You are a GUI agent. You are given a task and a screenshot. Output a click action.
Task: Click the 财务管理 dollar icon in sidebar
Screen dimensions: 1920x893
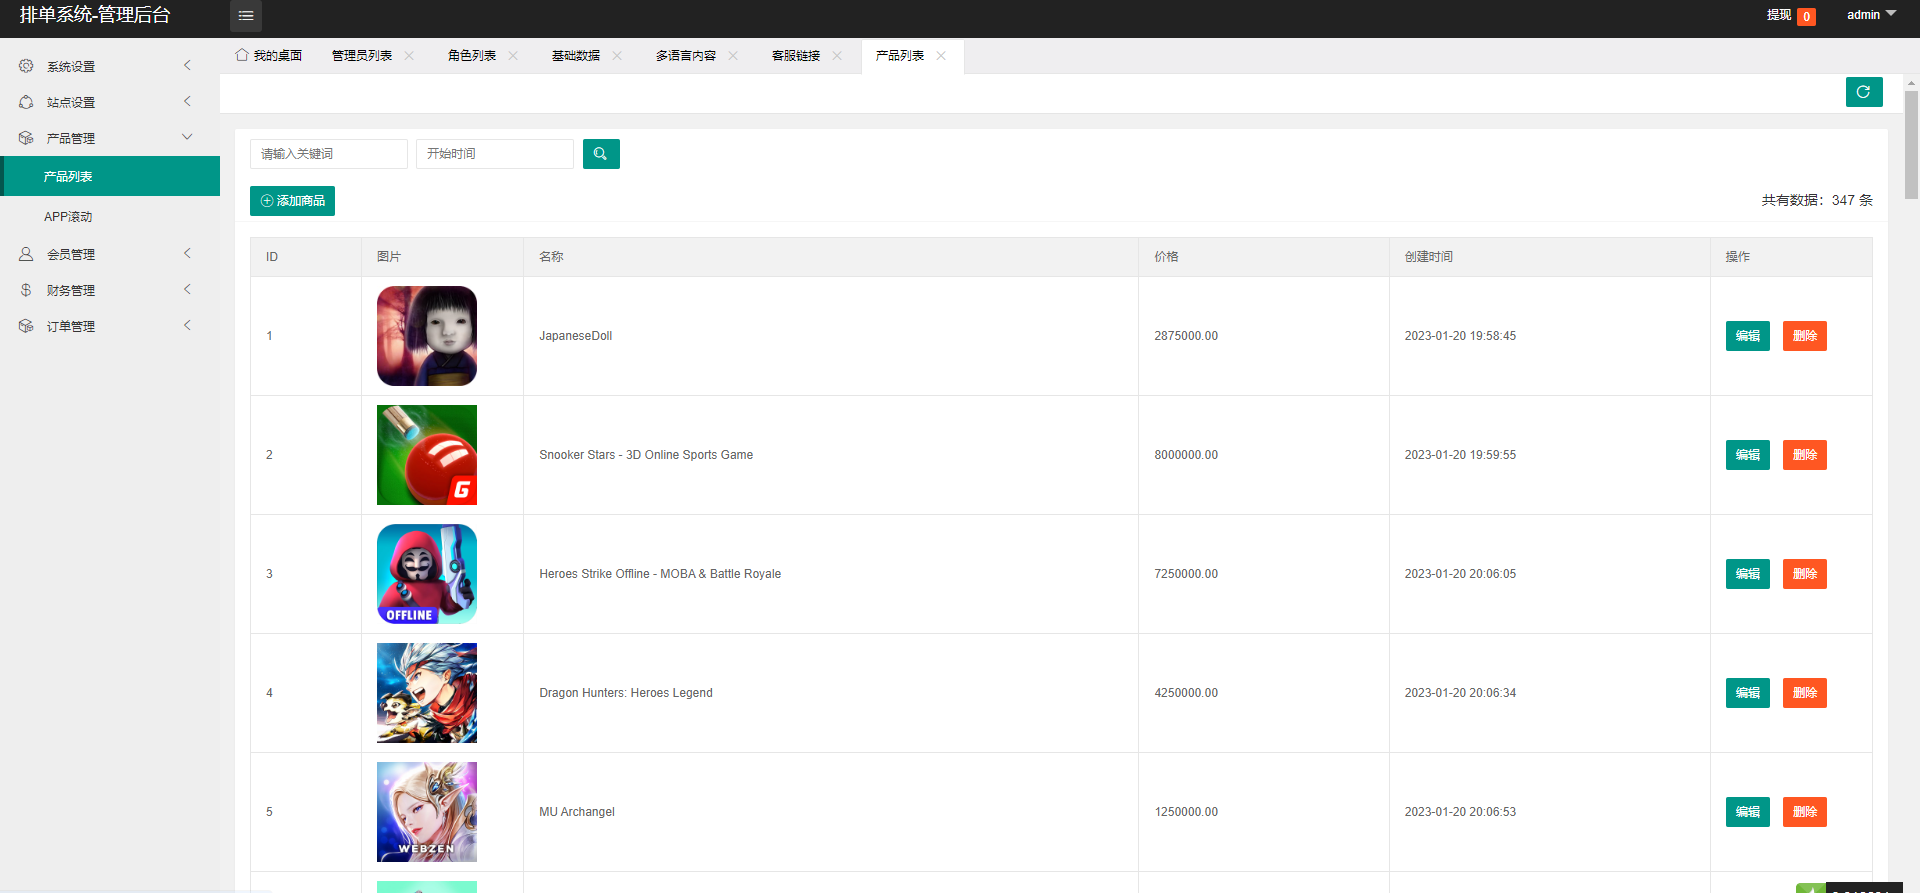click(26, 290)
